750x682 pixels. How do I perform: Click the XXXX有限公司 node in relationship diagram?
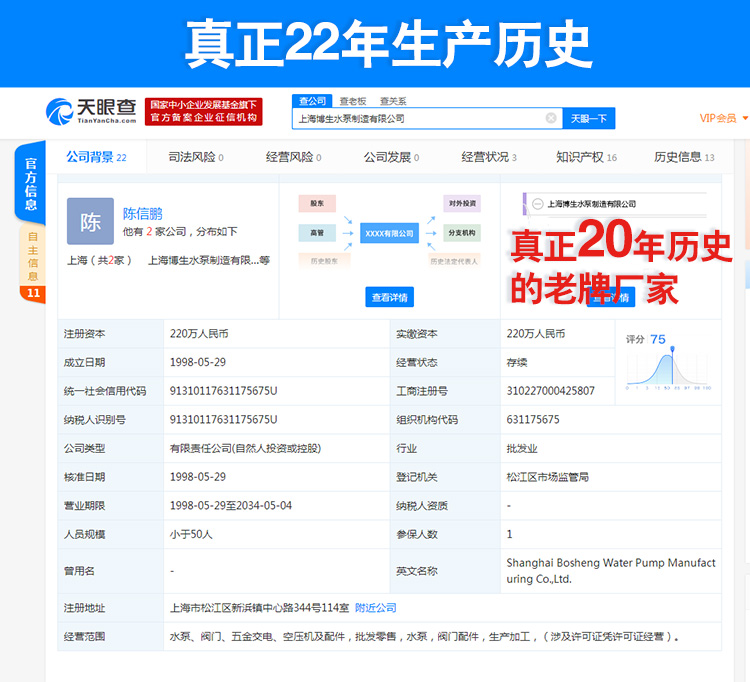click(x=390, y=233)
